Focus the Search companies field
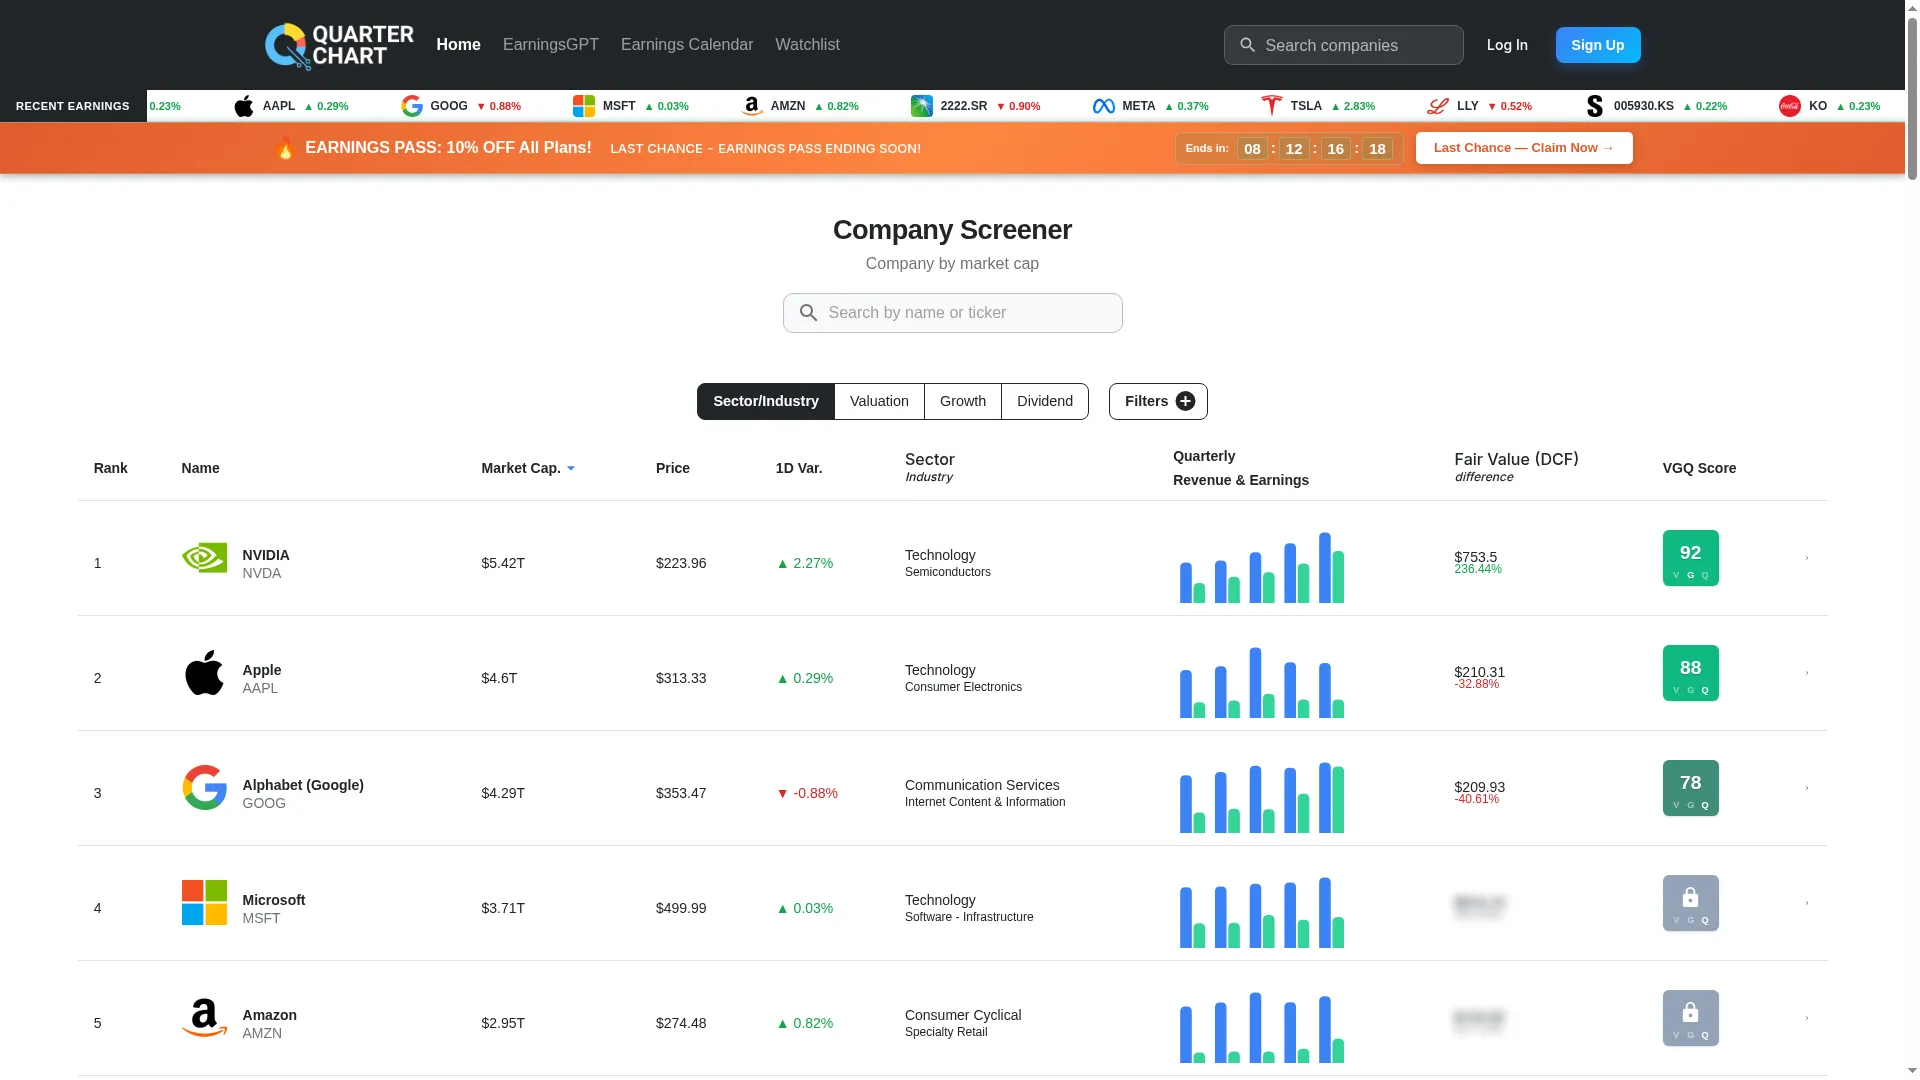Viewport: 1920px width, 1080px height. coord(1344,45)
